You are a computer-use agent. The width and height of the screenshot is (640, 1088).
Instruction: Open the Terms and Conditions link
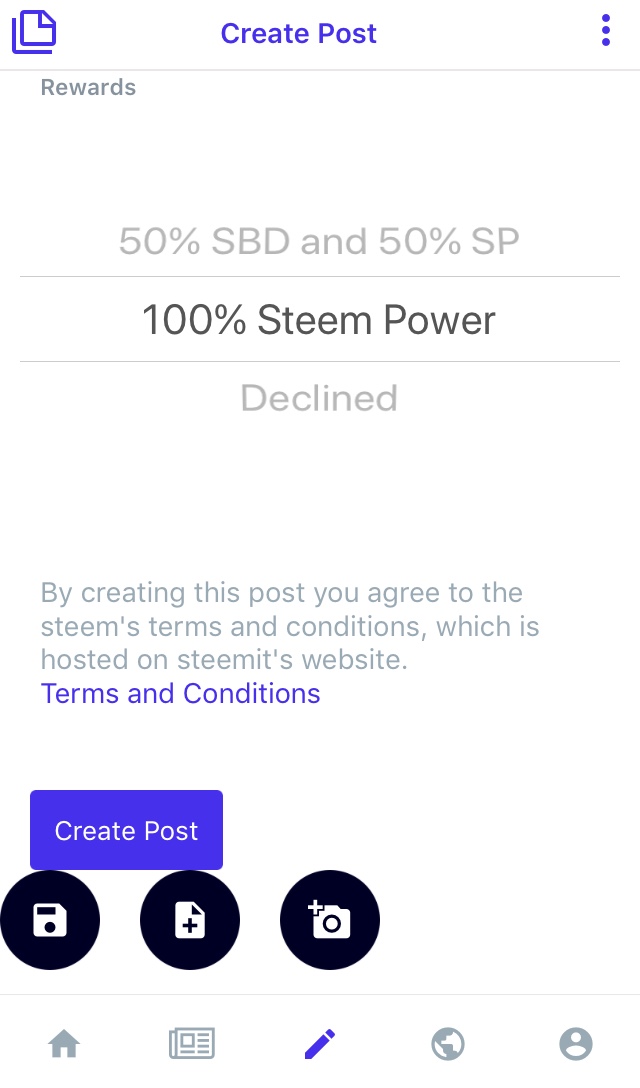(x=180, y=693)
